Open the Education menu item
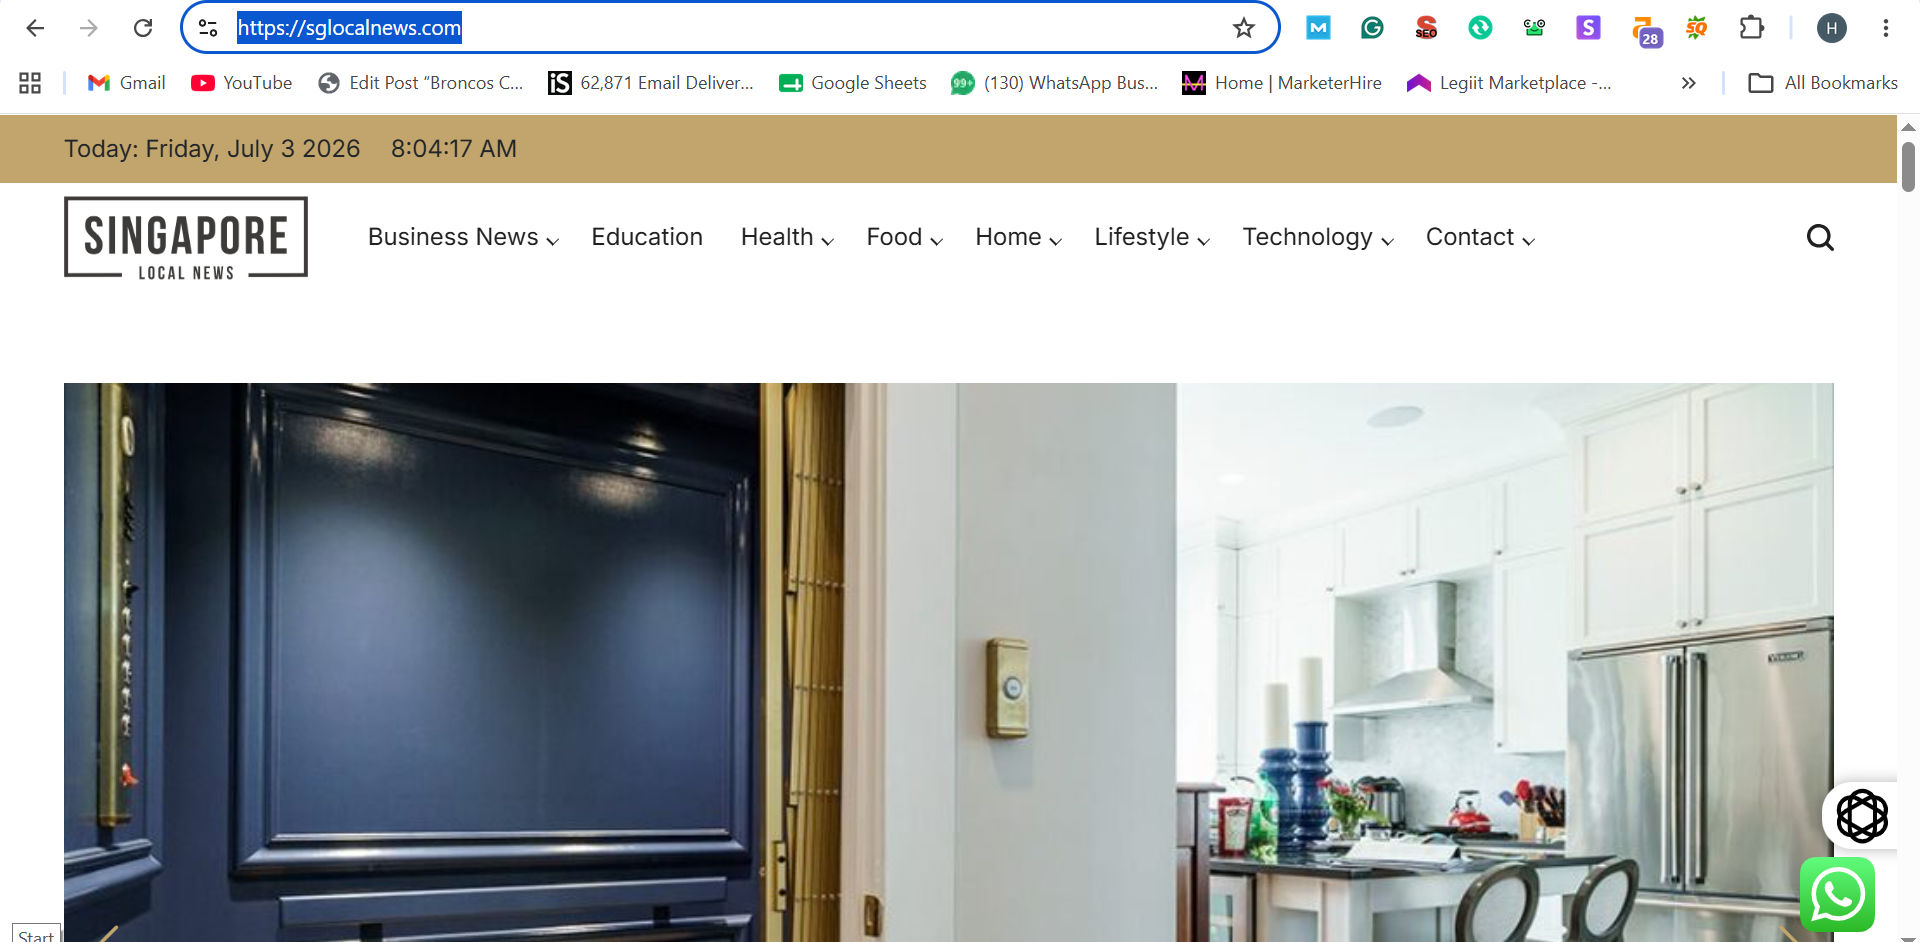Viewport: 1920px width, 942px height. tap(647, 237)
